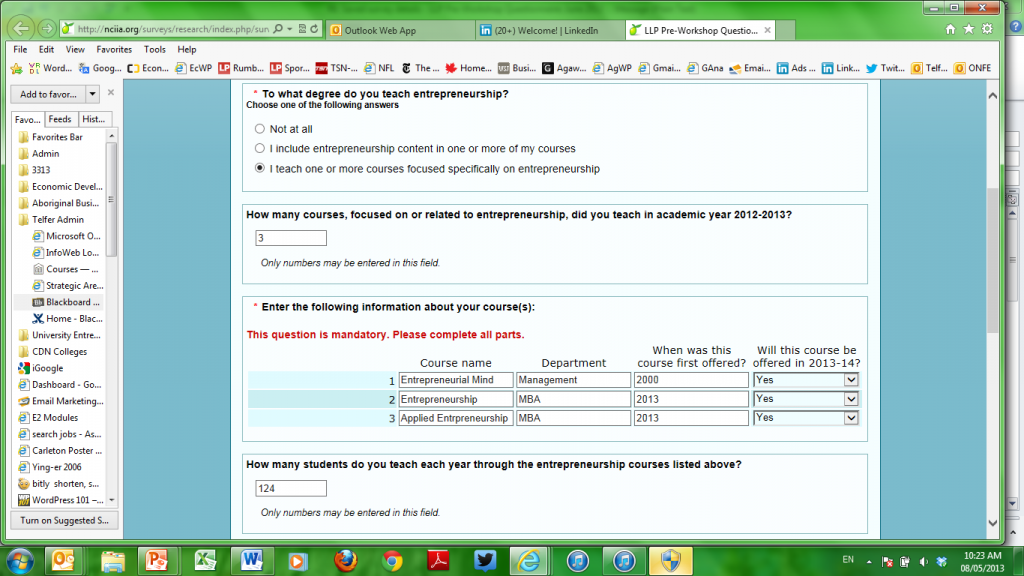Open Google Chrome from the taskbar
Screen dimensions: 1024x576
392,559
